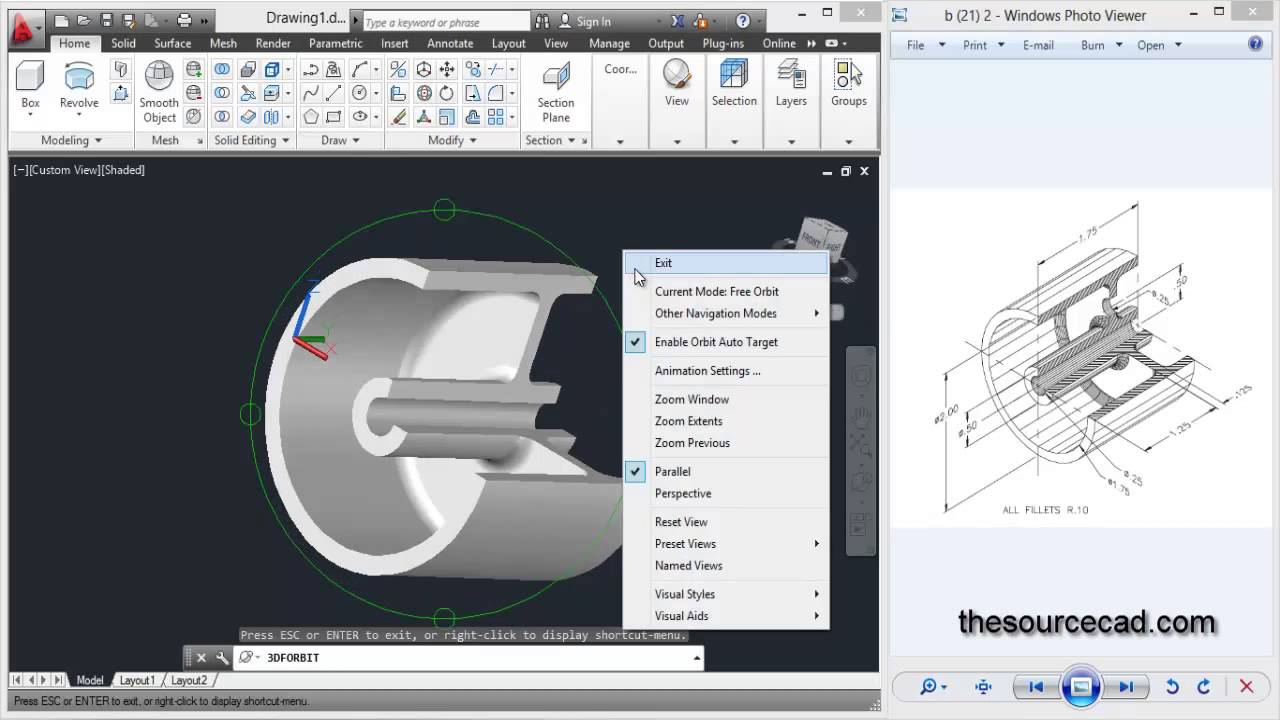
Task: Delete the picture in Photo Viewer
Action: point(1246,687)
